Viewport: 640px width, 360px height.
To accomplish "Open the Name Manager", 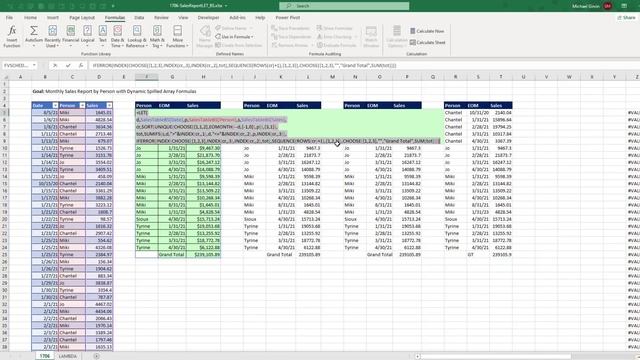I will pyautogui.click(x=205, y=36).
